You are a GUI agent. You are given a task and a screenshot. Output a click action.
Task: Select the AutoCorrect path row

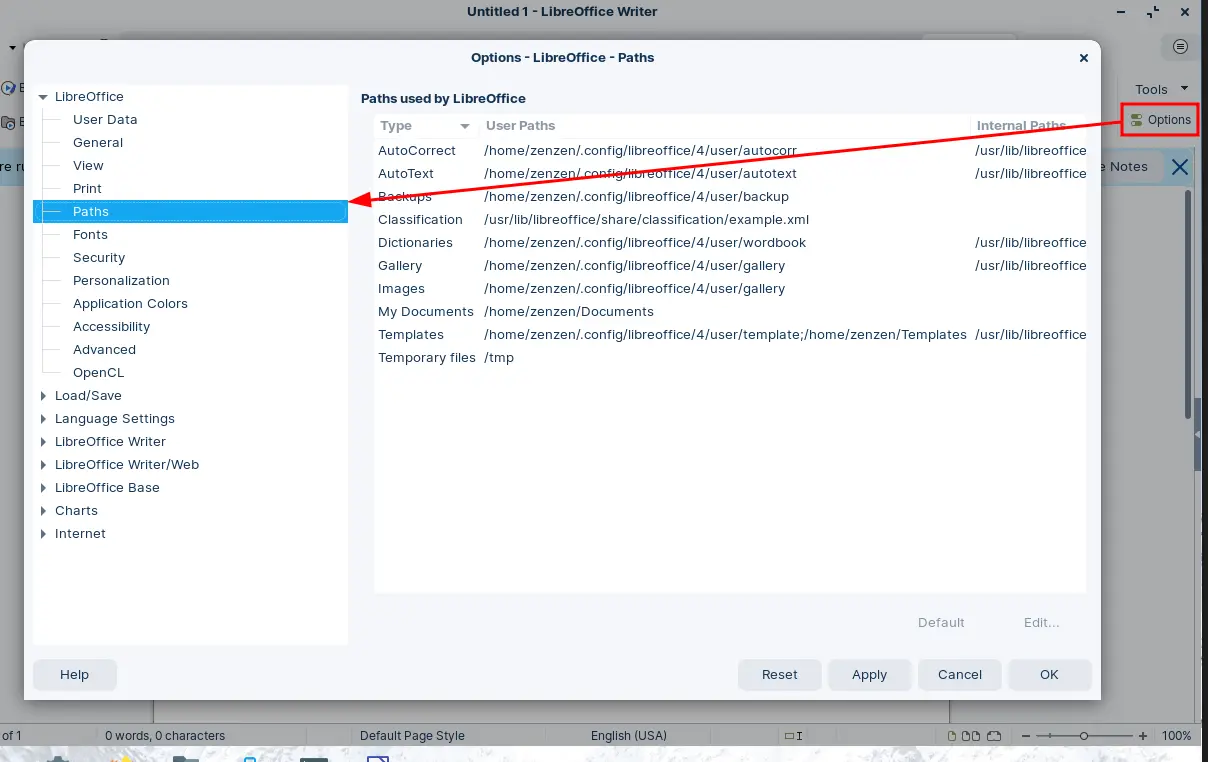click(730, 151)
